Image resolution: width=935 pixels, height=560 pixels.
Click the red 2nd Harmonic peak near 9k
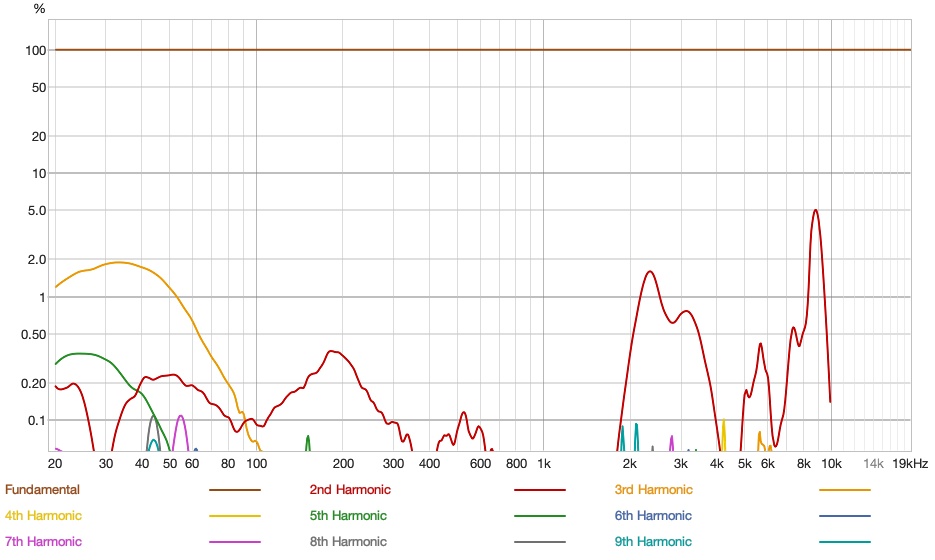816,210
